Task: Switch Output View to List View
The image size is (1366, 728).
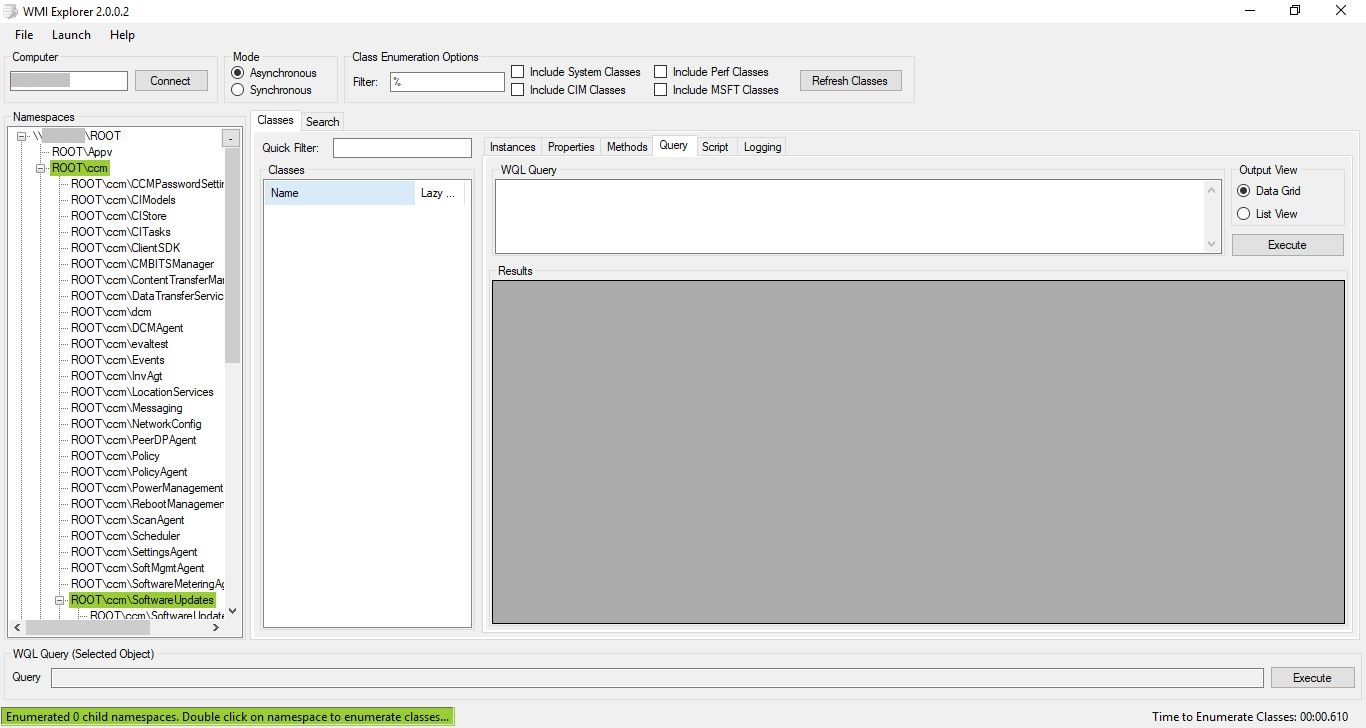Action: click(1243, 213)
